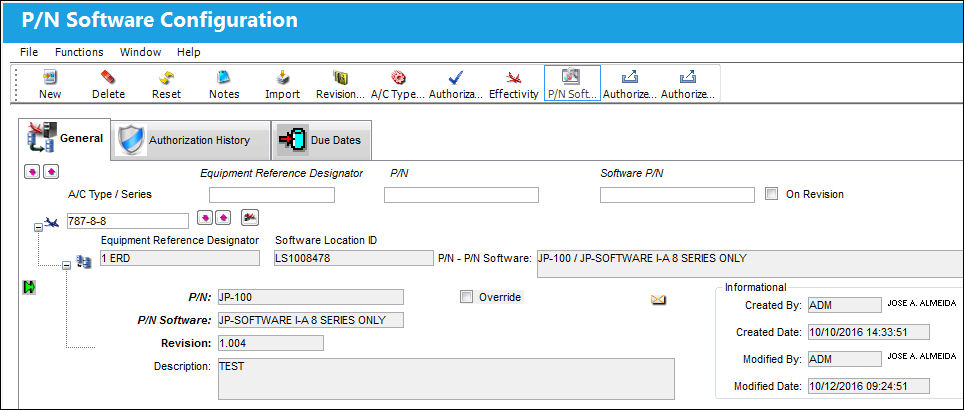Click the A/C Type / Series label
Viewport: 964px width, 410px height.
pos(109,194)
